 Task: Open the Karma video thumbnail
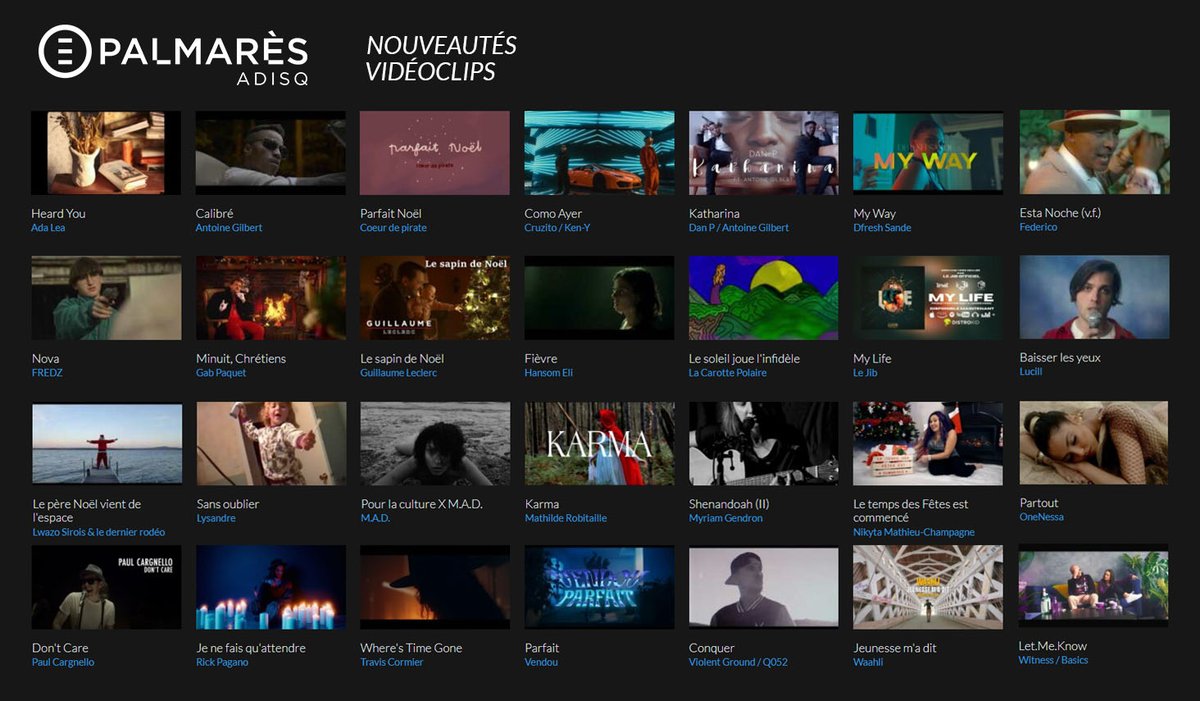[x=600, y=444]
